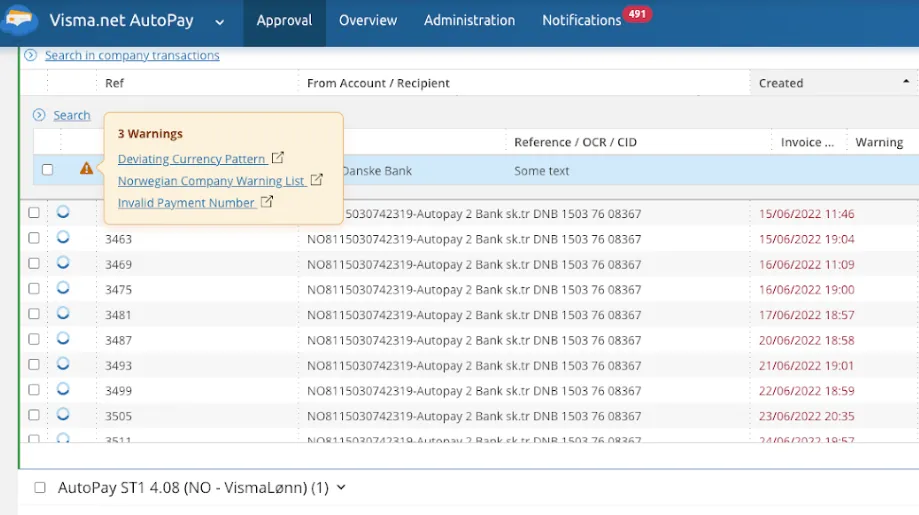Image resolution: width=919 pixels, height=515 pixels.
Task: Sort by the Ref column header
Action: pyautogui.click(x=114, y=83)
